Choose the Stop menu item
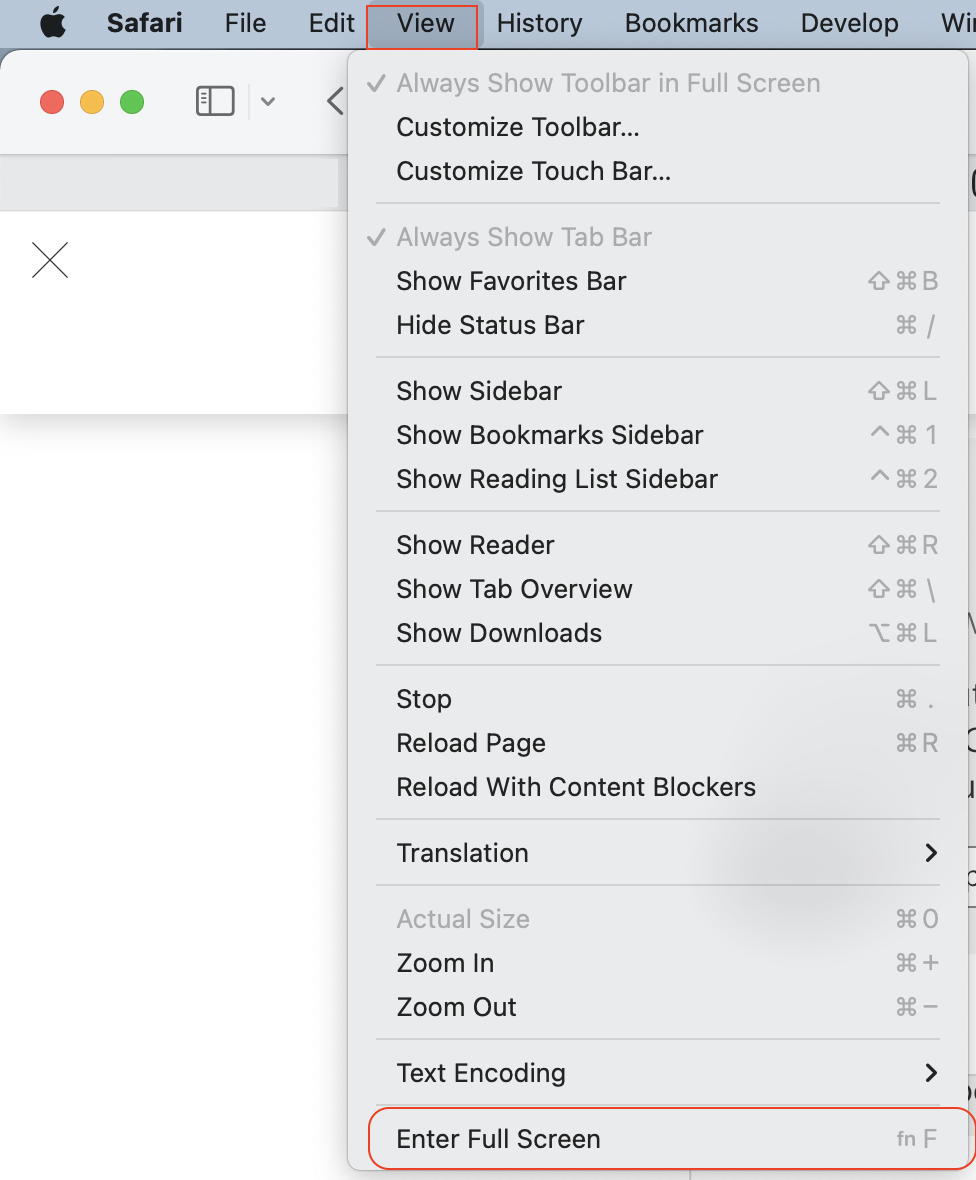This screenshot has width=976, height=1180. click(x=658, y=699)
